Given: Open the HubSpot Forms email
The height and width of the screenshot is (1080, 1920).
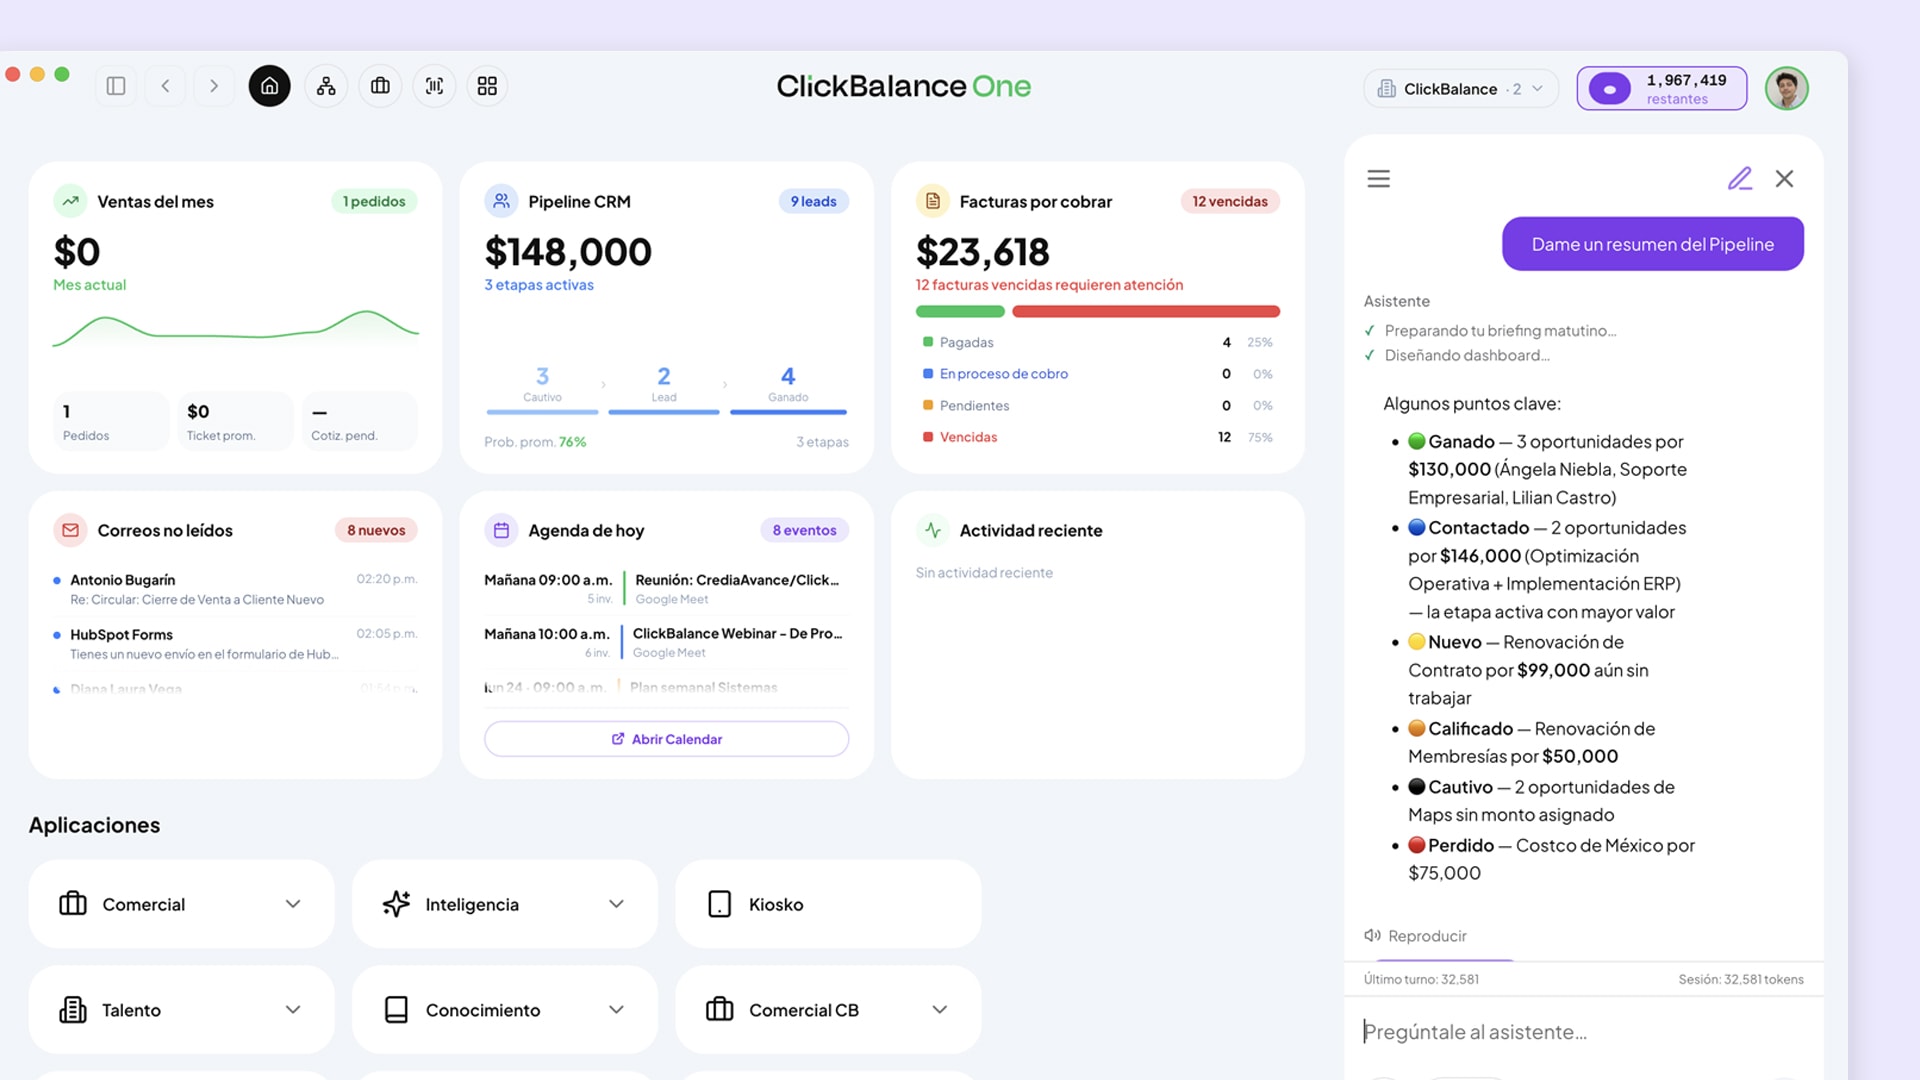Looking at the screenshot, I should pos(236,644).
